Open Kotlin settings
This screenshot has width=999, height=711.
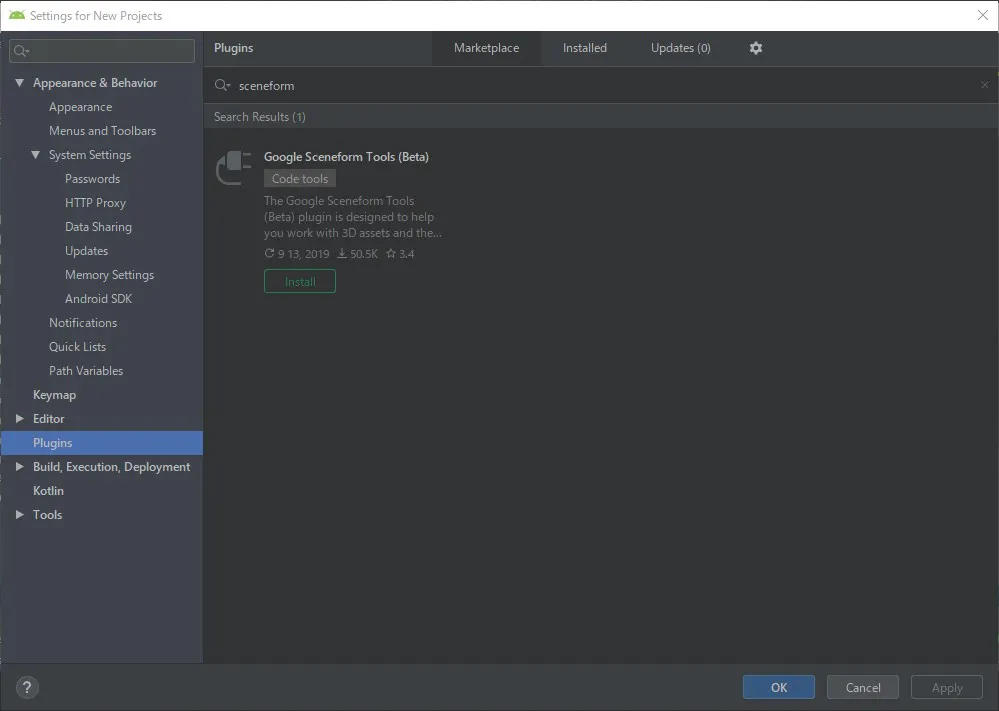click(48, 491)
